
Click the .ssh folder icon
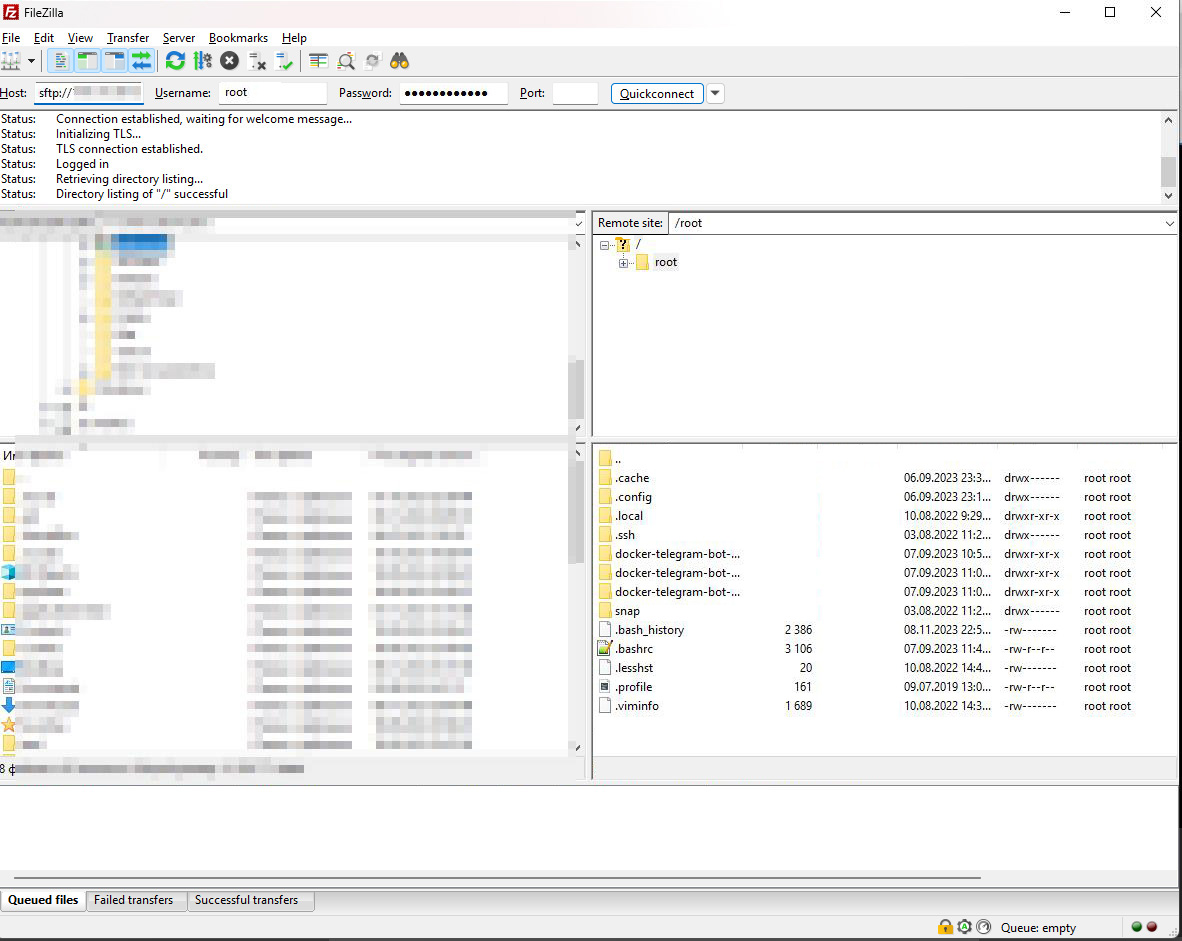605,535
